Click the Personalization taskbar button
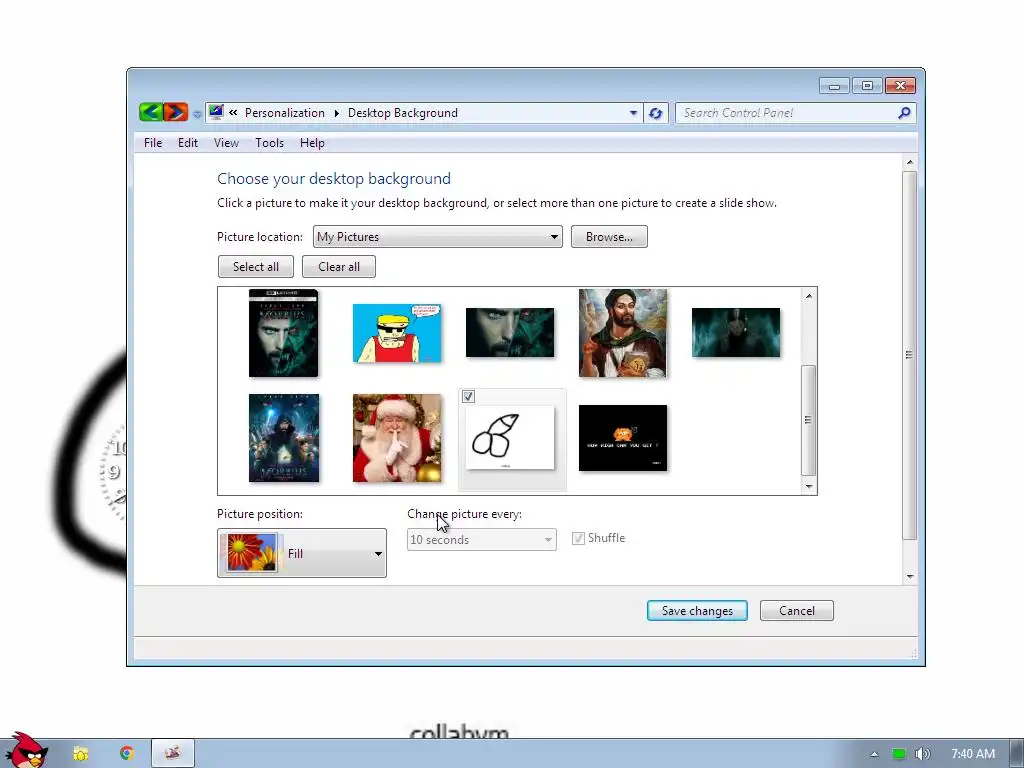Screen dimensions: 1024x768 click(x=173, y=754)
